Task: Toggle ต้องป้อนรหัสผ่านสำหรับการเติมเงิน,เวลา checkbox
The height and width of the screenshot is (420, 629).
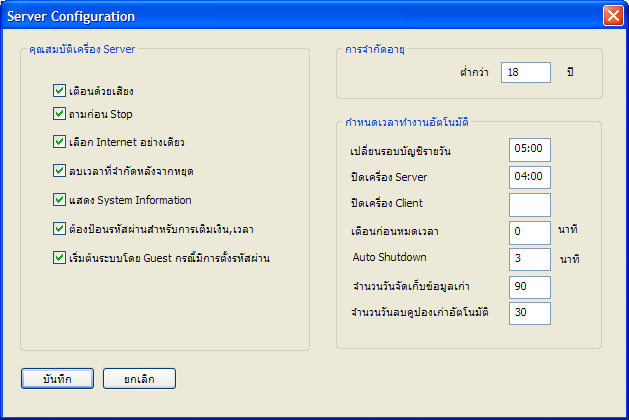Action: (59, 229)
